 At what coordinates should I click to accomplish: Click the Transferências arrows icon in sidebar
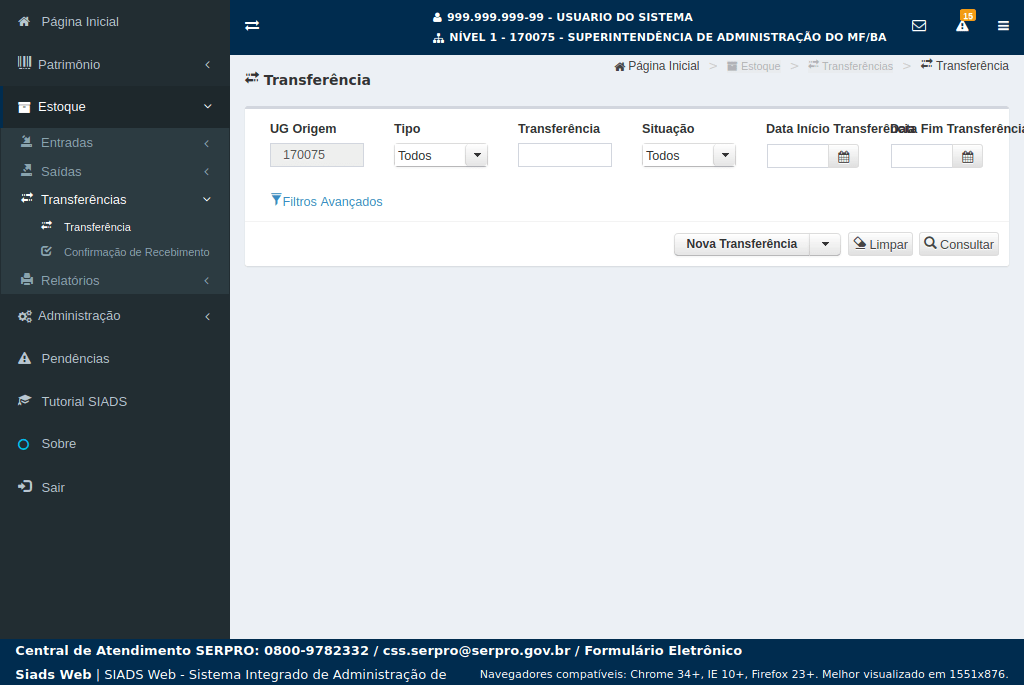tap(27, 198)
